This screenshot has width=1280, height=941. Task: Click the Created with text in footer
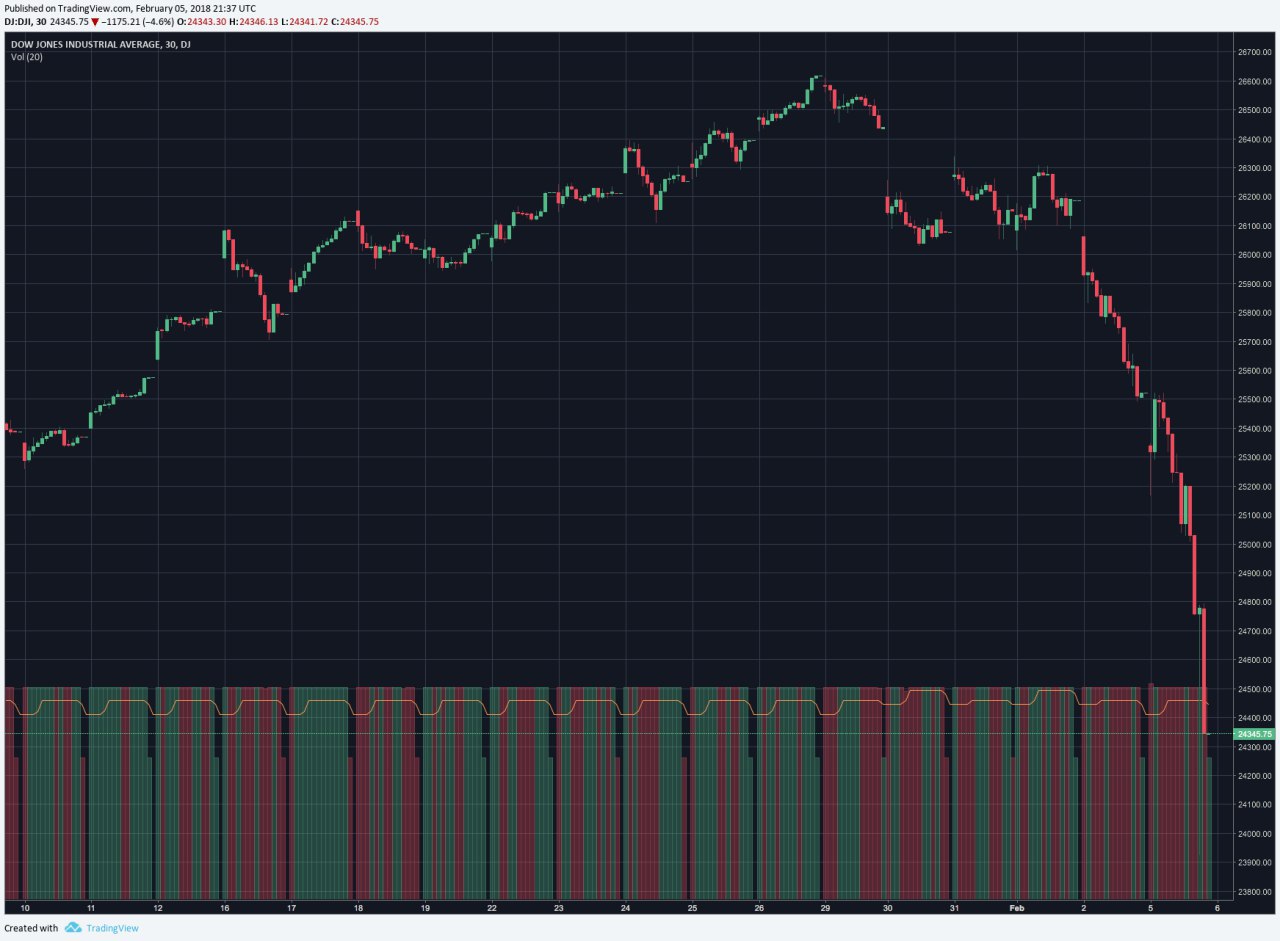click(31, 928)
